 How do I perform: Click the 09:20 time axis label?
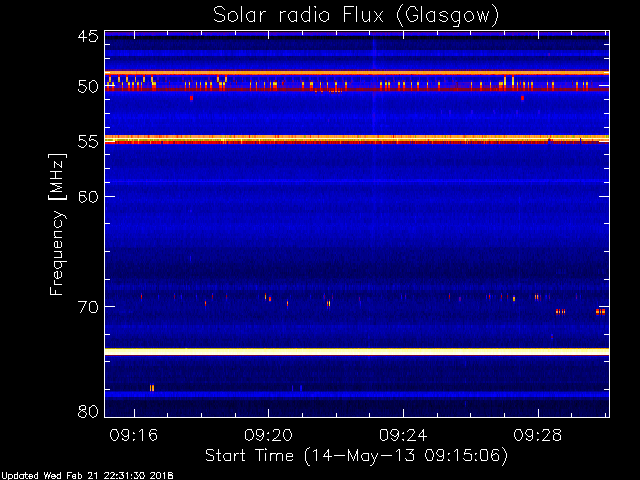coord(268,435)
